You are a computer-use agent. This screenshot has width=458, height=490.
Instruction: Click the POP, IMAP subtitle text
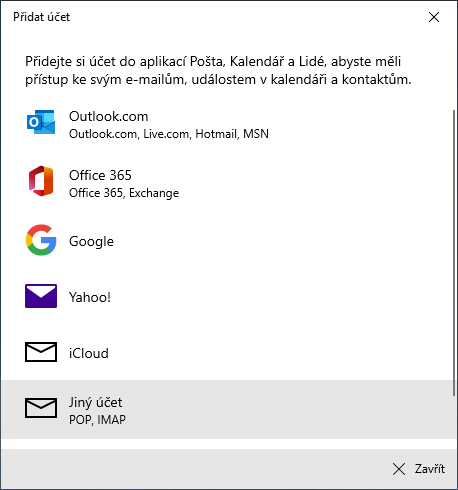pos(97,420)
